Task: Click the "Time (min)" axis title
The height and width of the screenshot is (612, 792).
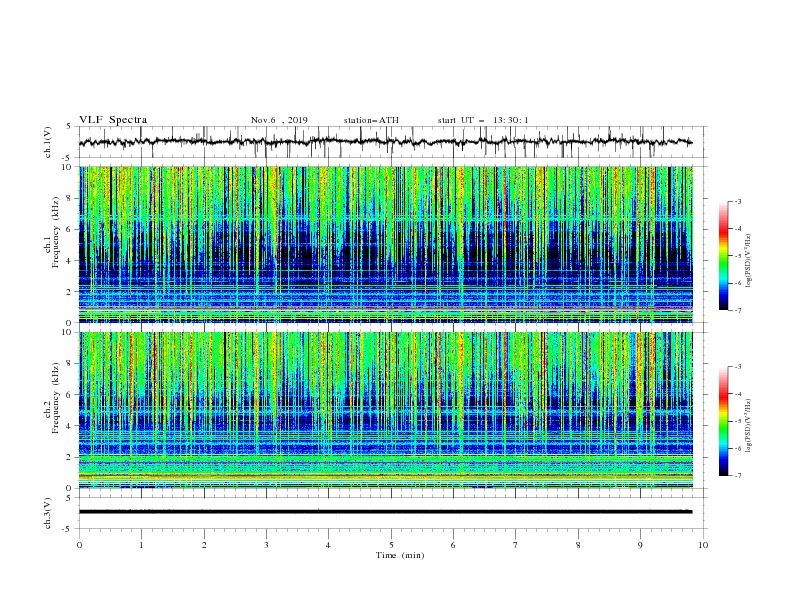Action: [x=400, y=555]
